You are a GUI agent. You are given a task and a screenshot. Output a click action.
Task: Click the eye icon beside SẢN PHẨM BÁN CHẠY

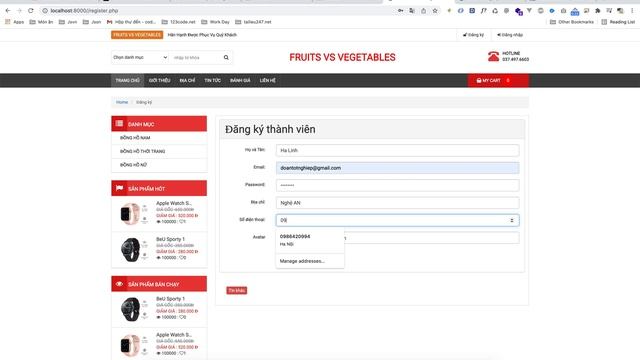click(x=119, y=284)
